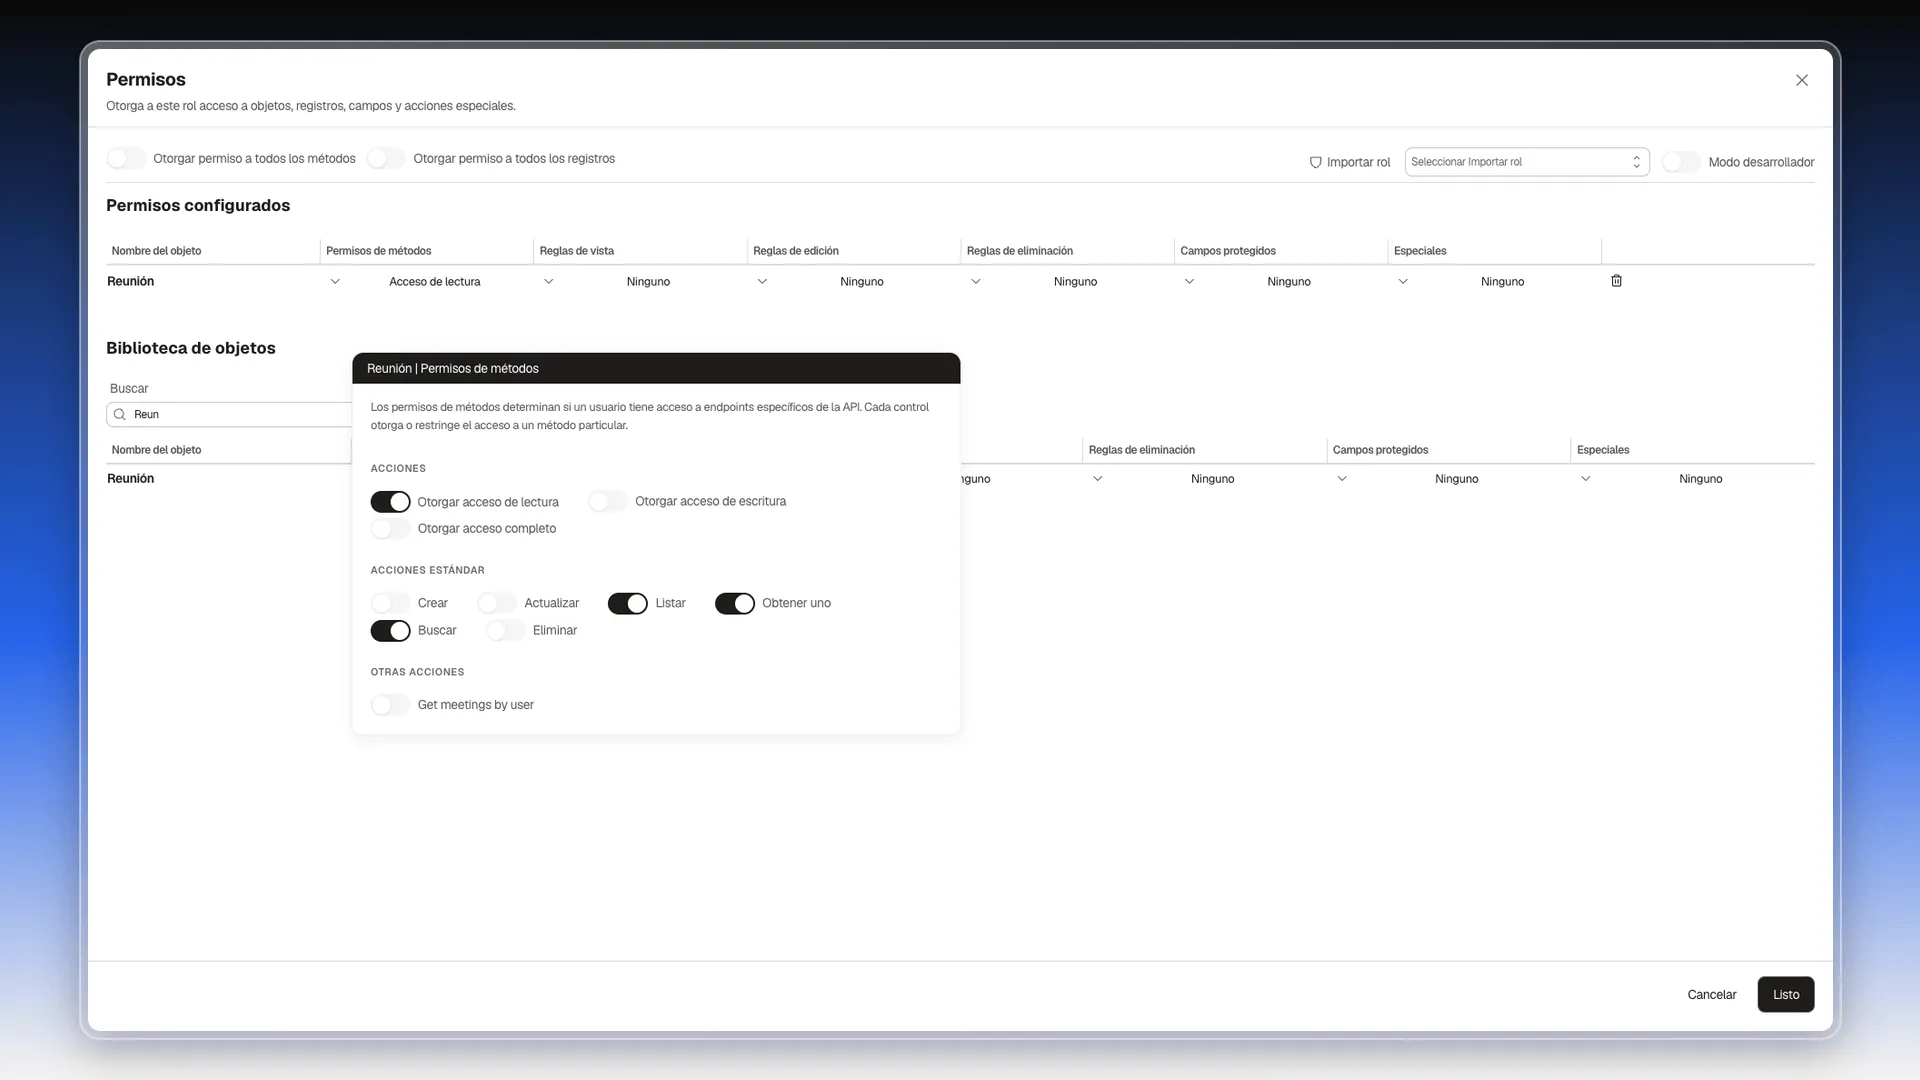Turn on the Crear action toggle
The height and width of the screenshot is (1080, 1920).
click(390, 603)
